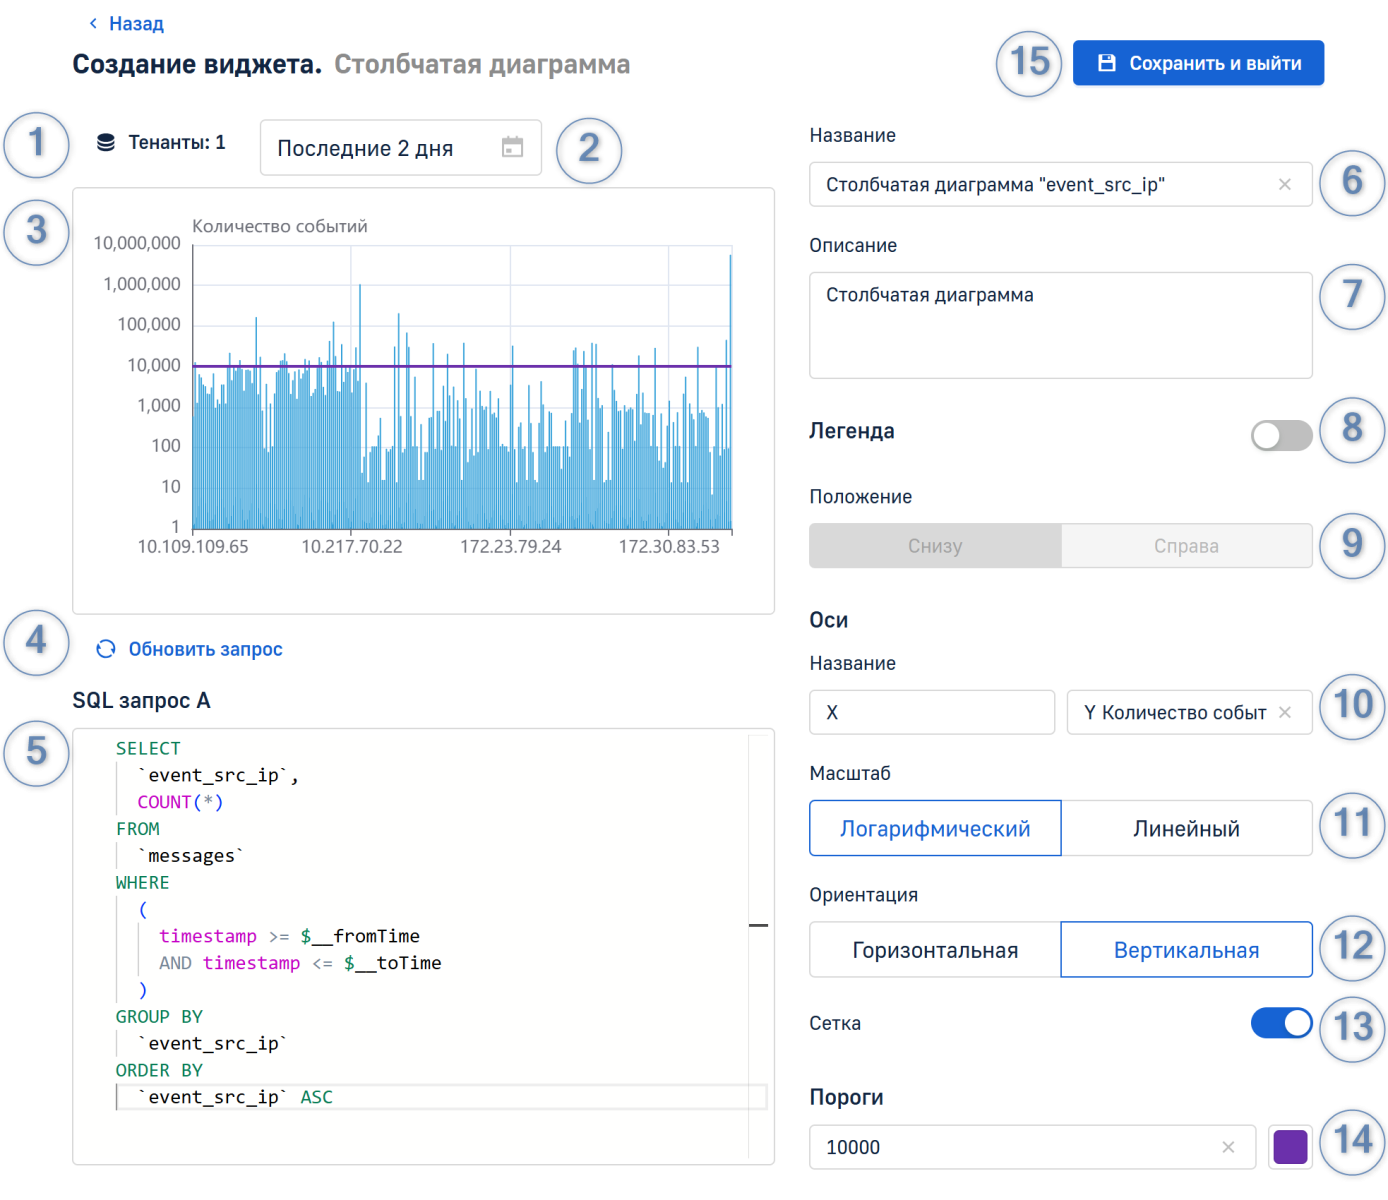Open the purple threshold color swatch

tap(1290, 1147)
